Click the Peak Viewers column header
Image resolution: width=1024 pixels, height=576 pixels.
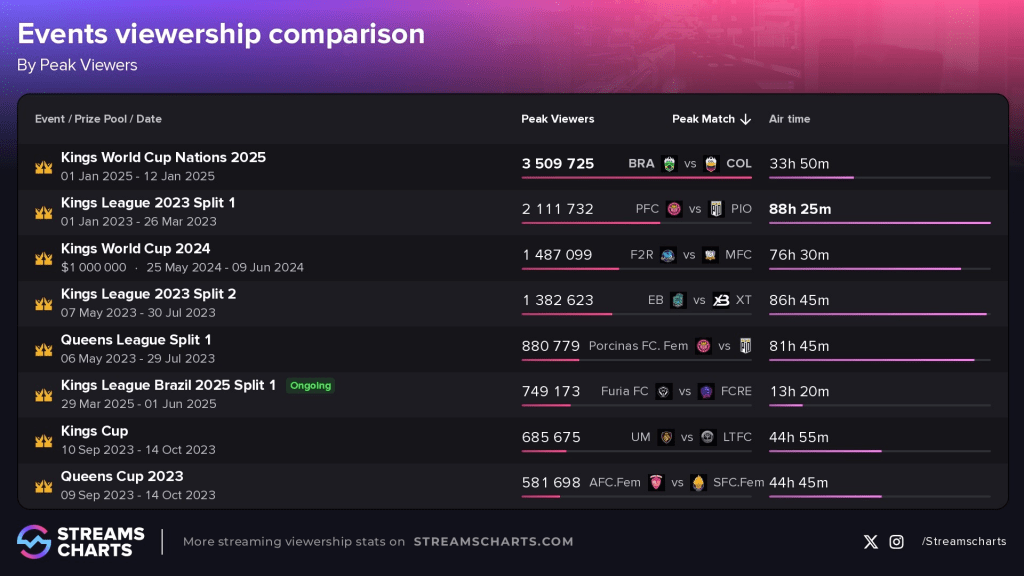(558, 119)
